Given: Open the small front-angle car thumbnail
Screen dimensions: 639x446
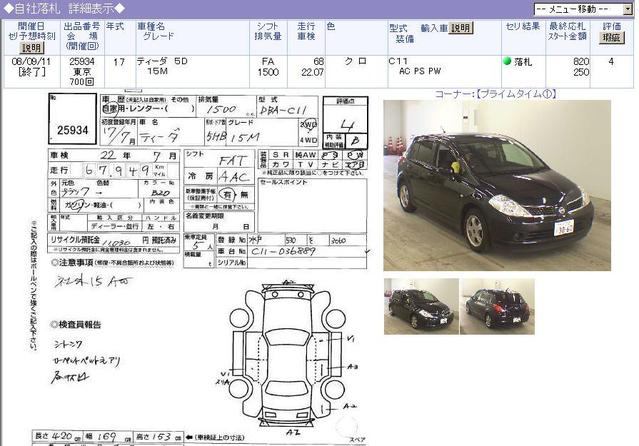Looking at the screenshot, I should click(x=421, y=306).
